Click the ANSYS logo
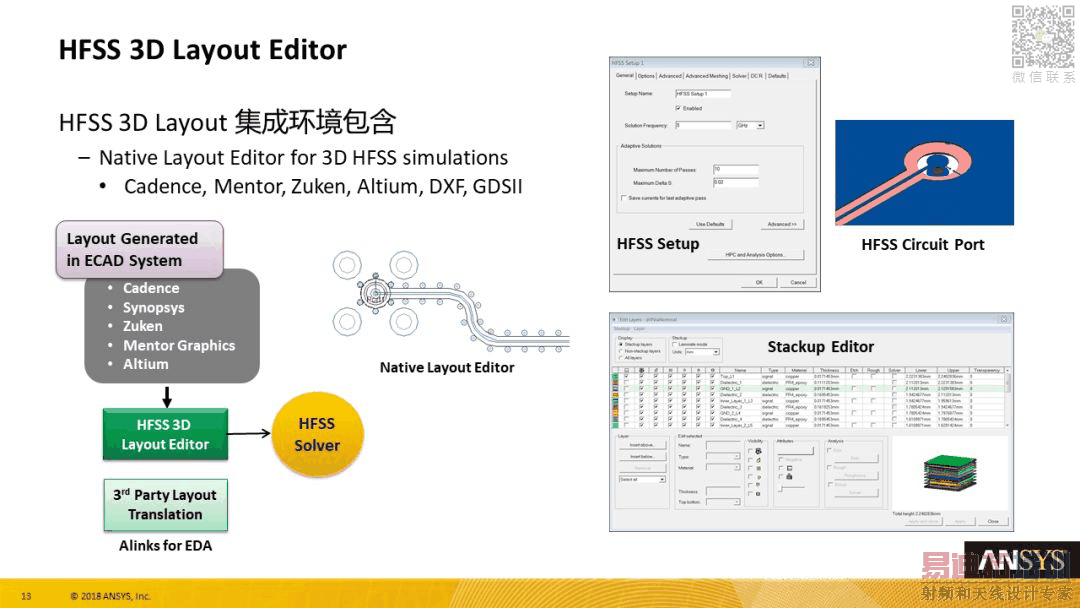Viewport: 1080px width, 608px height. point(1021,561)
